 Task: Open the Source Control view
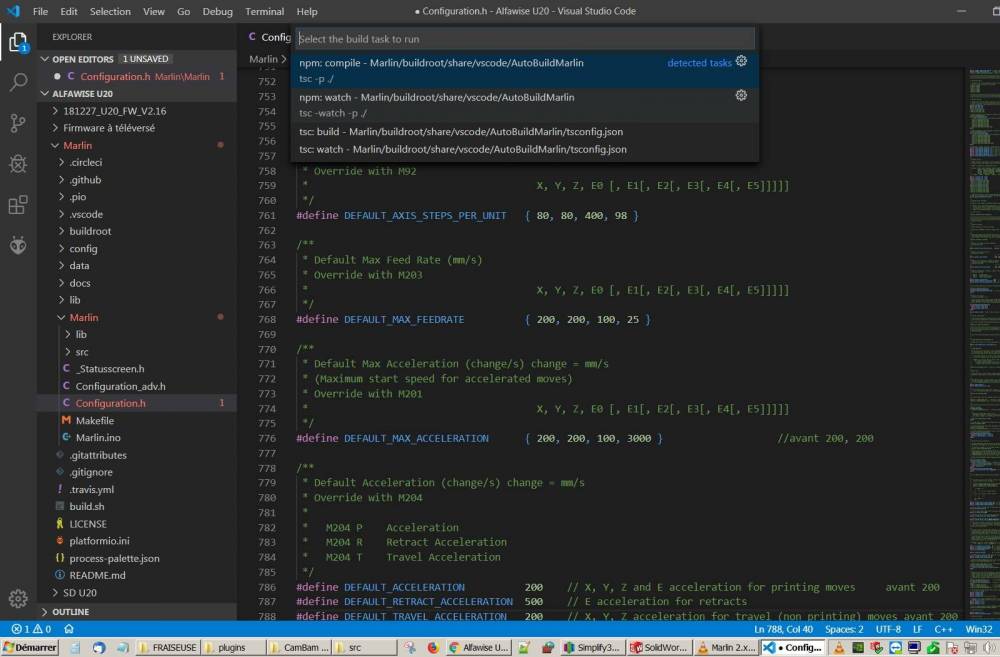click(x=18, y=123)
